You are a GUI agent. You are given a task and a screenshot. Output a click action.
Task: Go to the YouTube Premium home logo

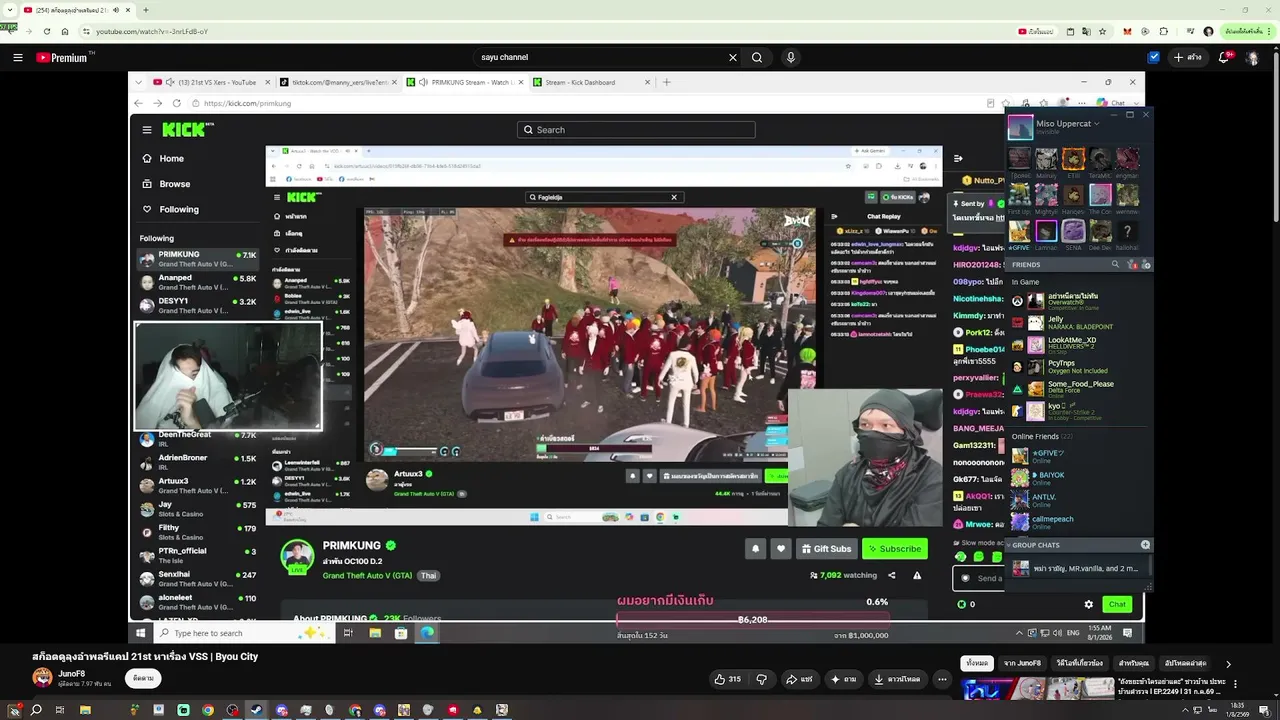[62, 58]
